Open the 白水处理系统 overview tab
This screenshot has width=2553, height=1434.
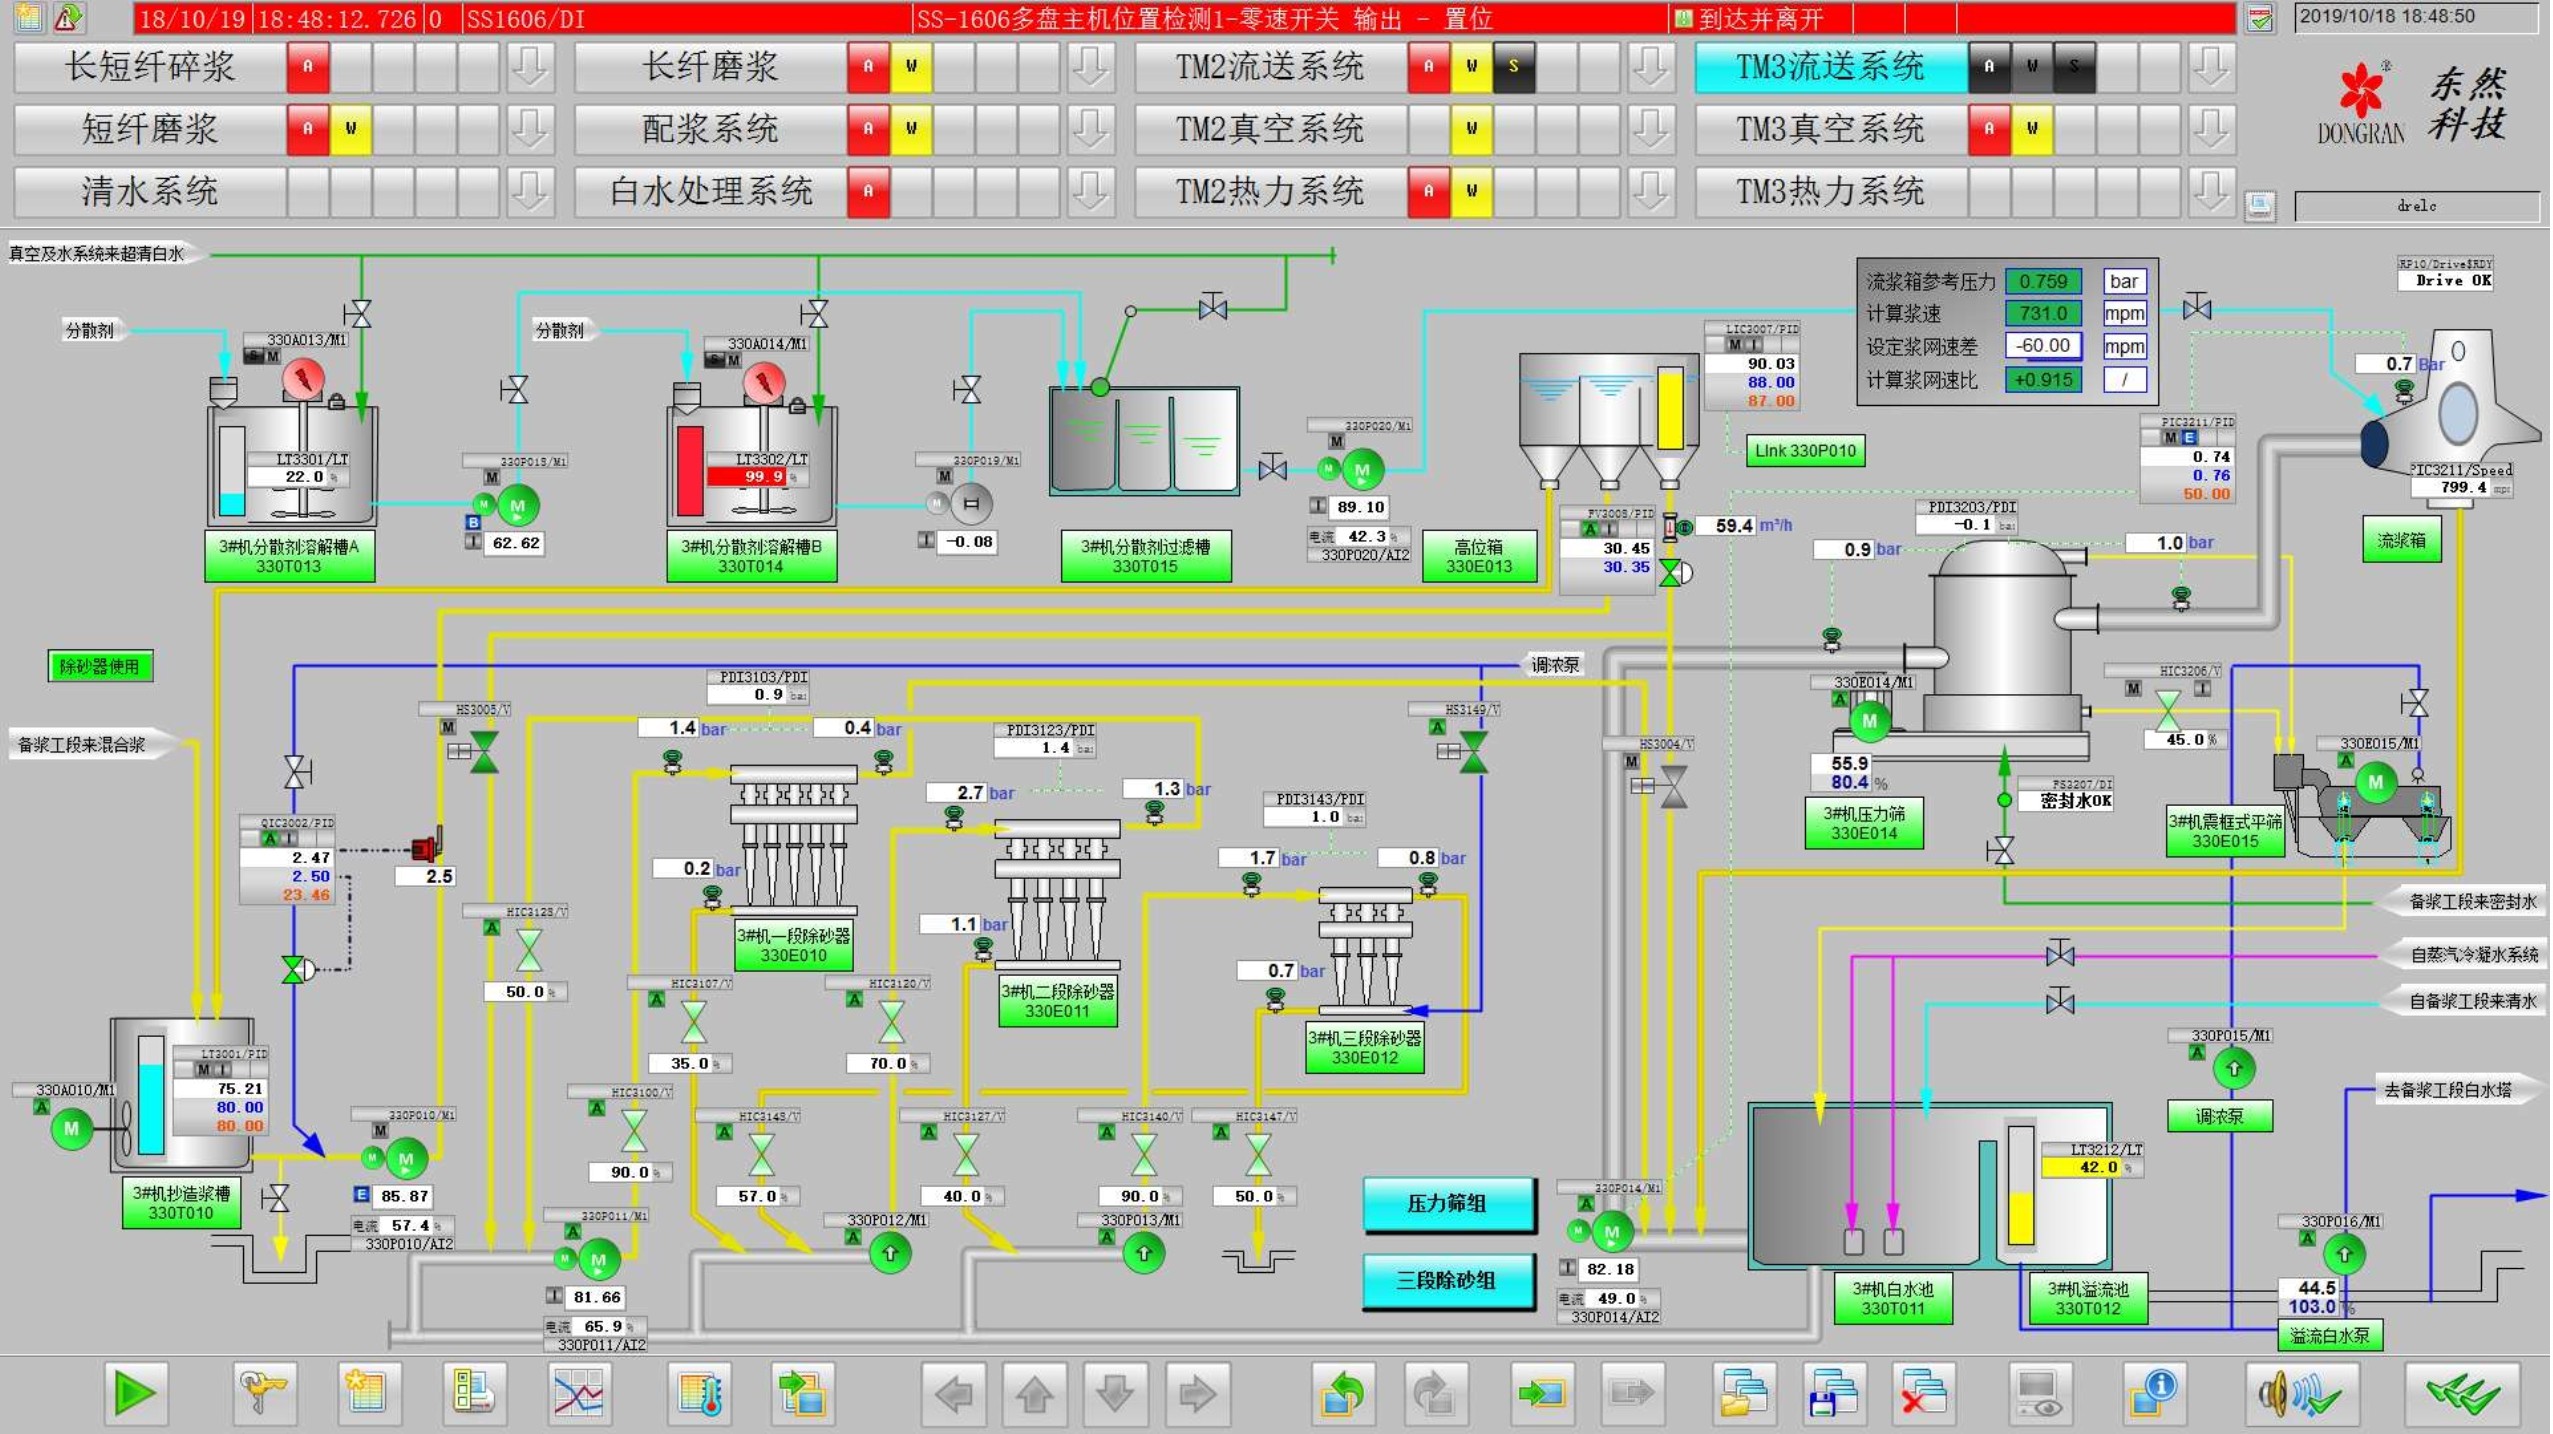pos(710,191)
